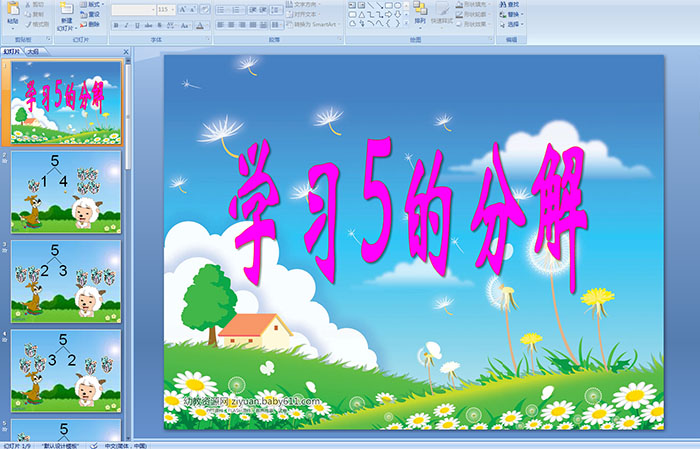Click the spell check status bar icon
700x449 pixels.
tap(94, 445)
